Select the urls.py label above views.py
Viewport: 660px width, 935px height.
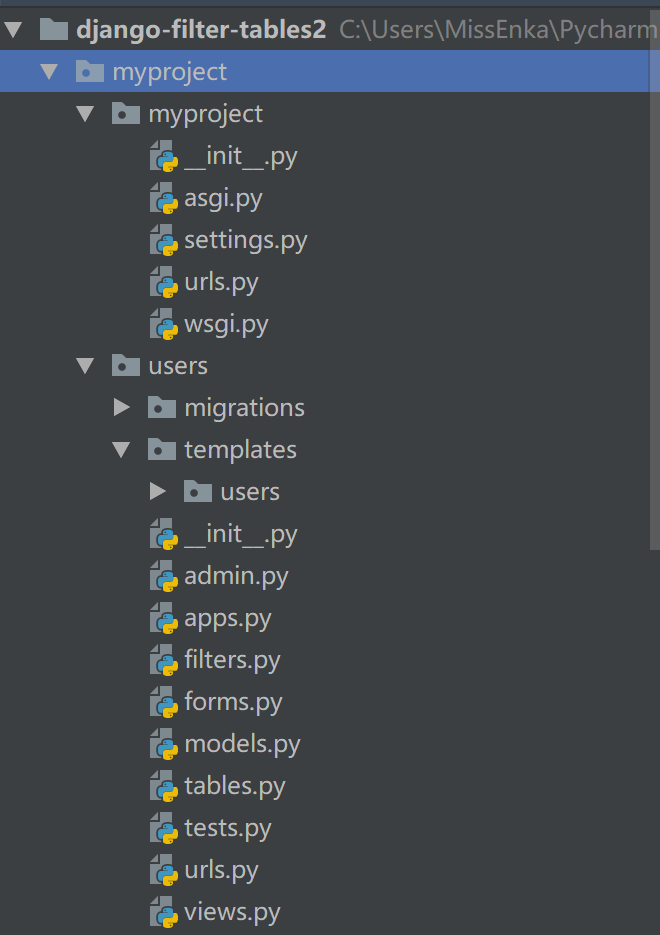[221, 871]
